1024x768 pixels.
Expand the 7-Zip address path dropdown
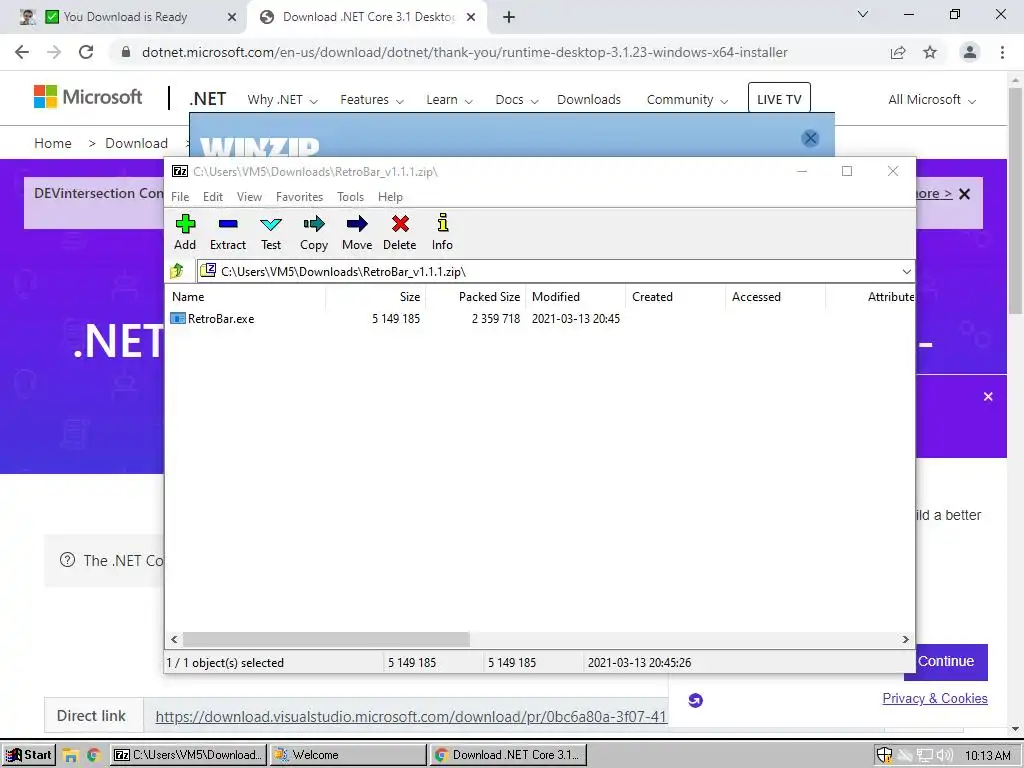tap(906, 272)
